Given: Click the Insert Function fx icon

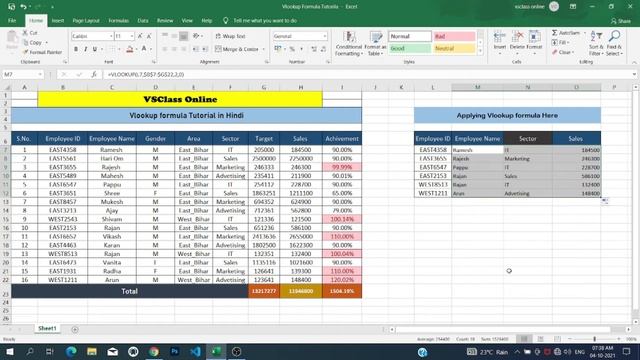Looking at the screenshot, I should click(x=94, y=74).
